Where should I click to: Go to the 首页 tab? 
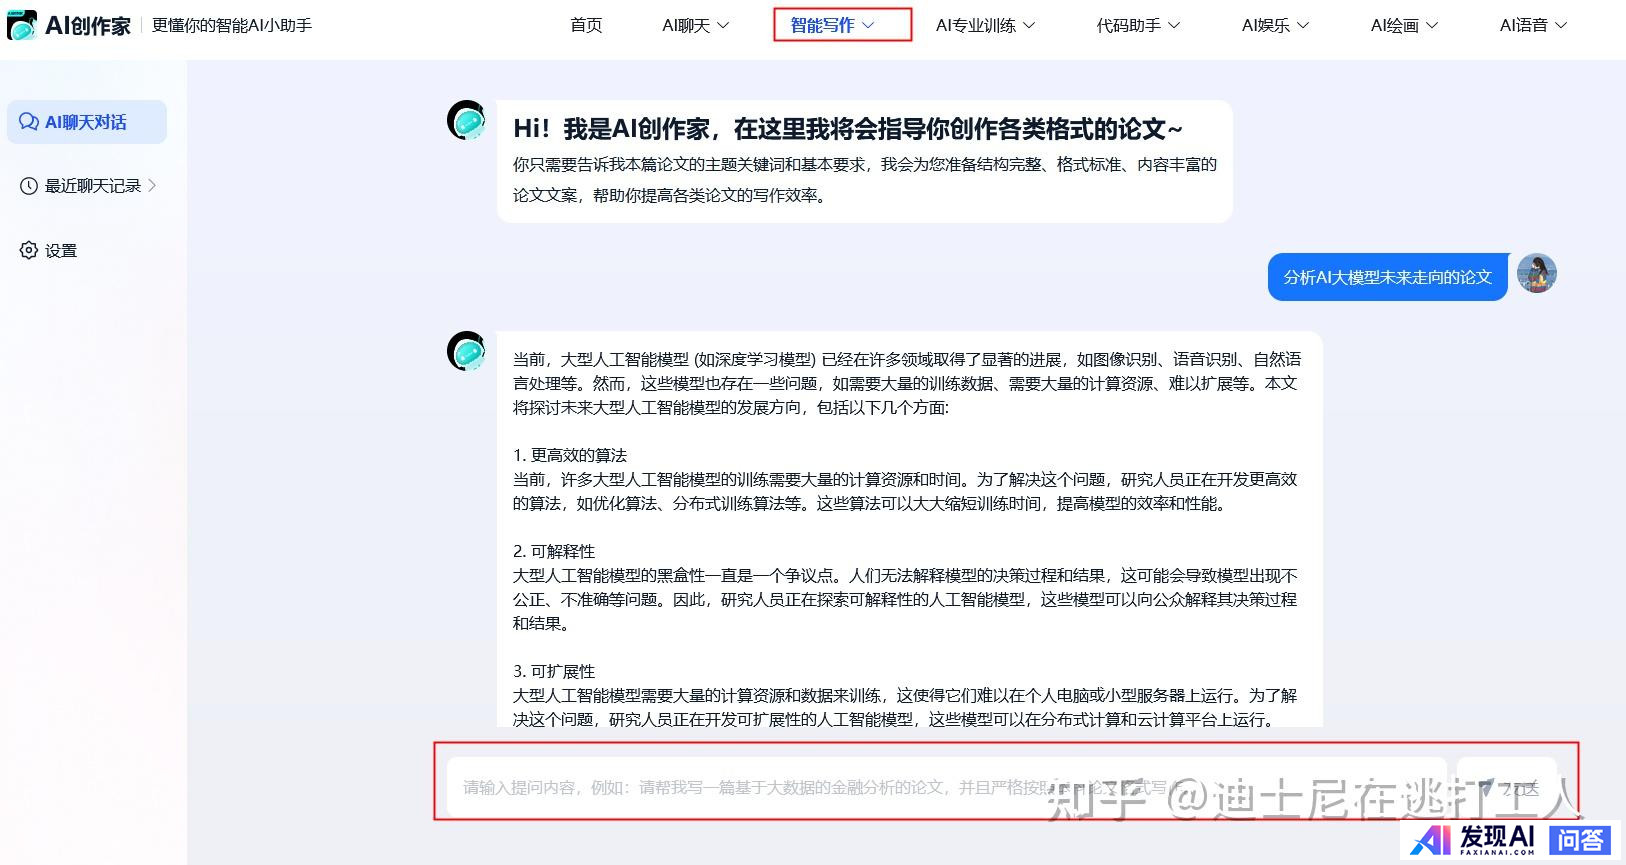[x=586, y=25]
